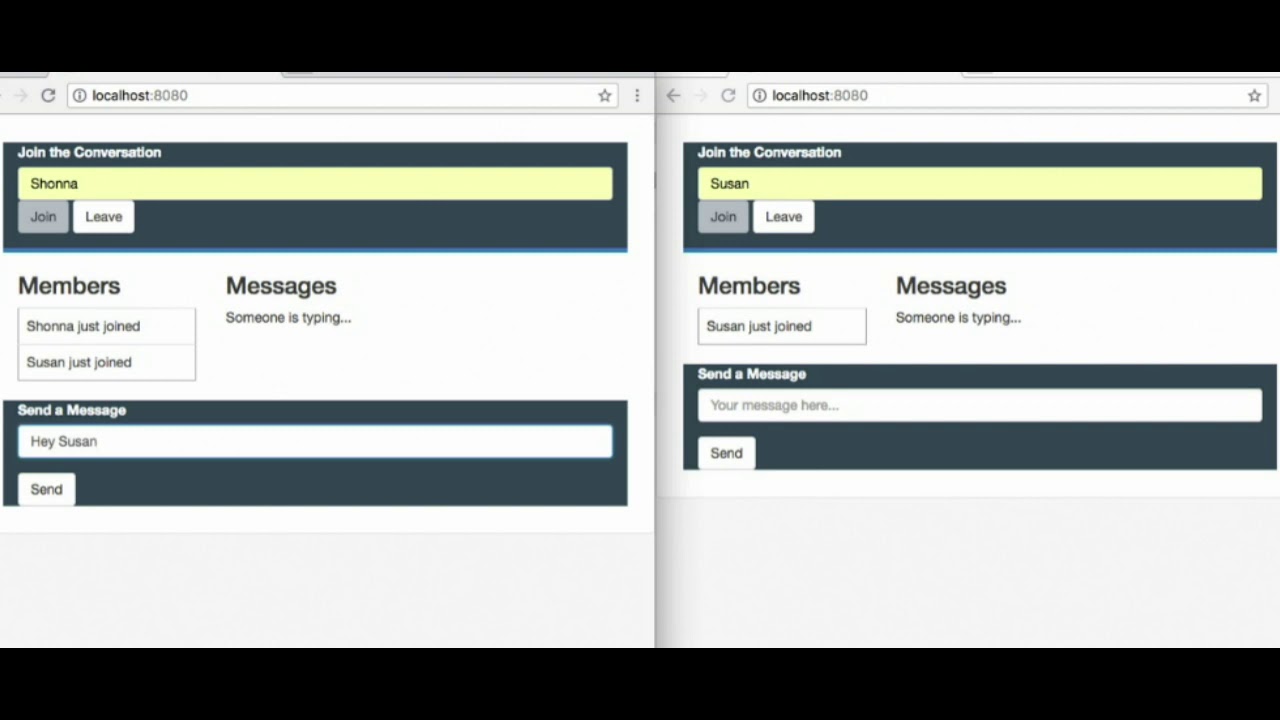This screenshot has width=1280, height=720.
Task: Click the Join button in Shonna's window
Action: coord(43,217)
